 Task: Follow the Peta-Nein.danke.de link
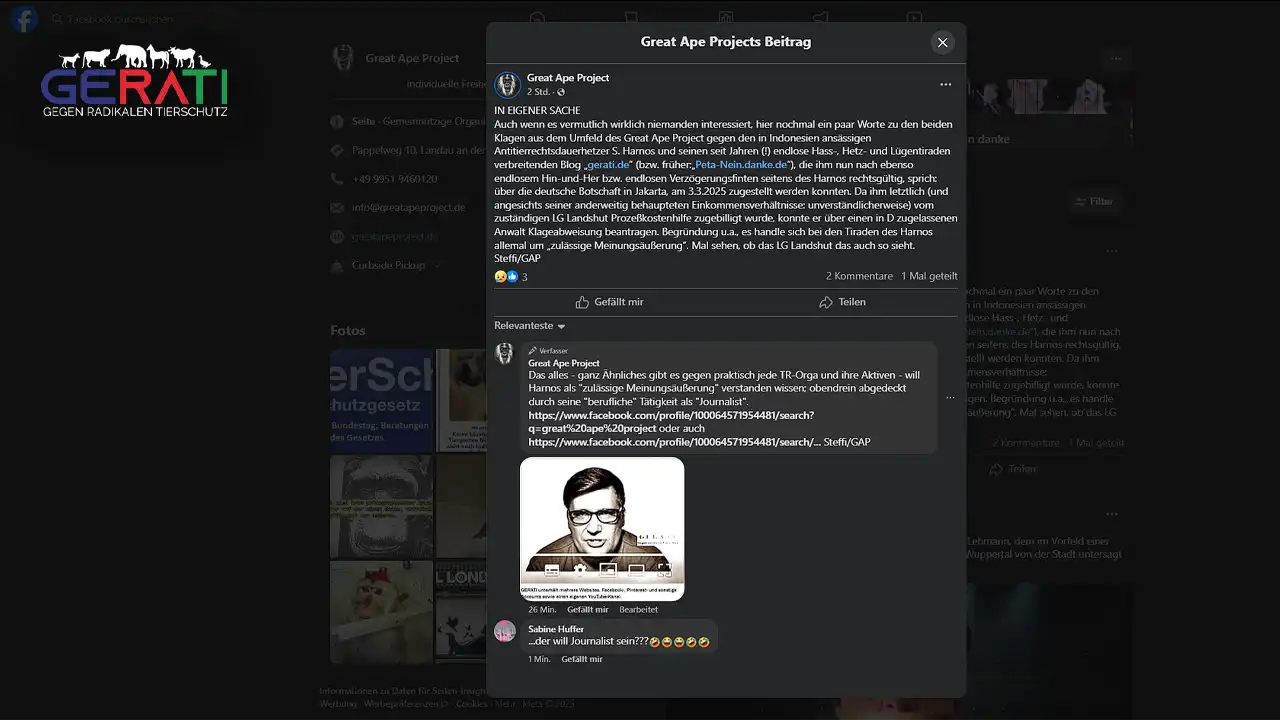pyautogui.click(x=739, y=164)
